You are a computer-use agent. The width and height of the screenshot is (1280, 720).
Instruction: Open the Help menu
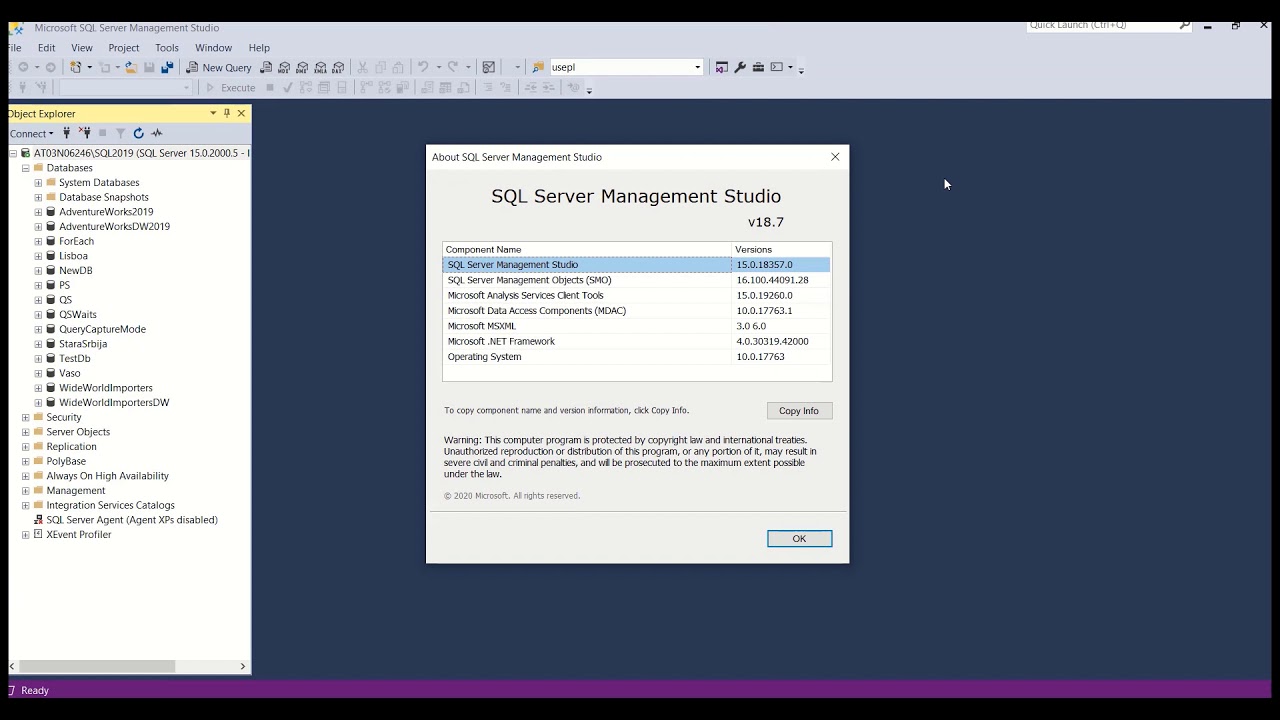pos(259,48)
